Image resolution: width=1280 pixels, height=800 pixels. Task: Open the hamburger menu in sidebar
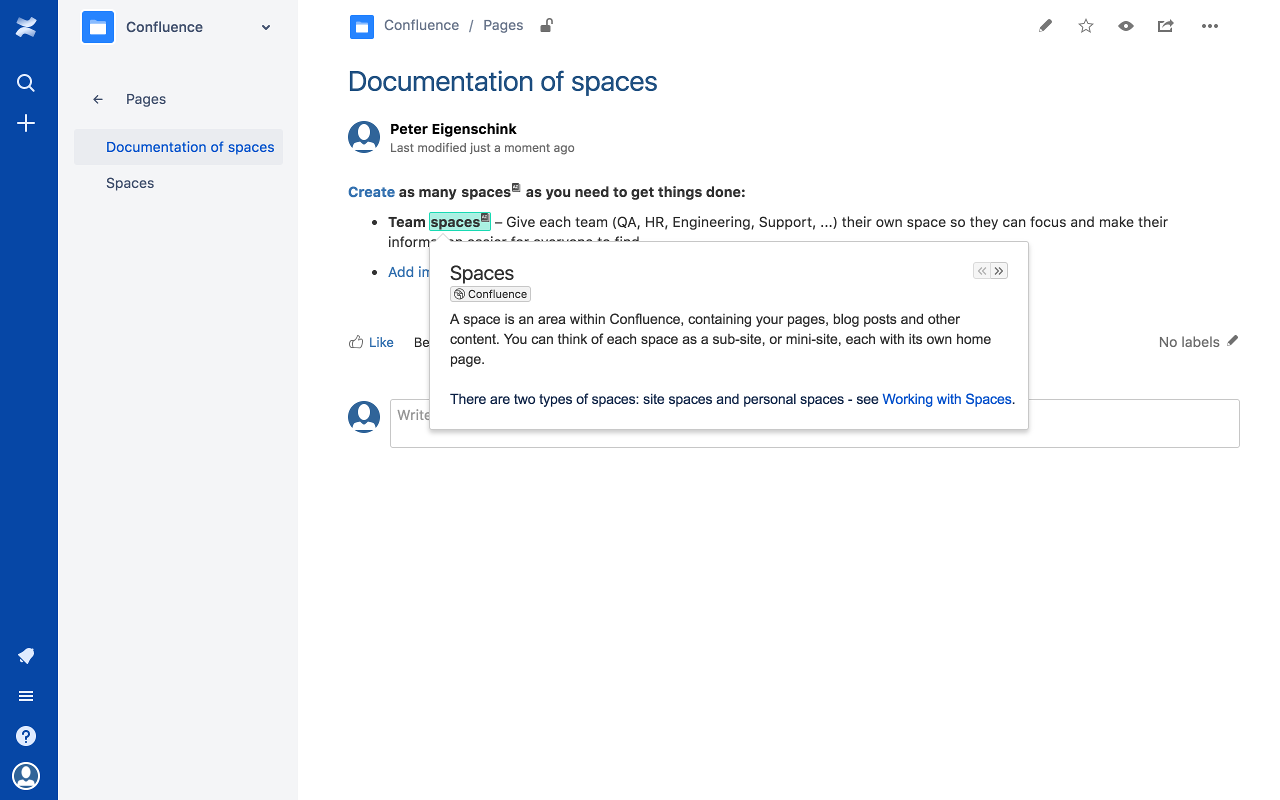(26, 695)
